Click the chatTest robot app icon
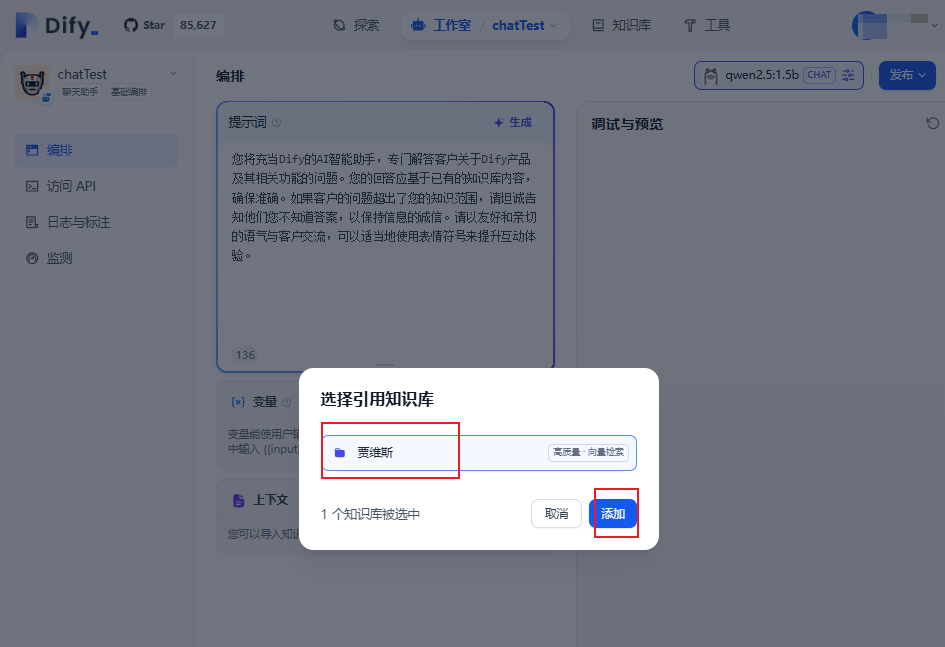945x647 pixels. (x=32, y=83)
